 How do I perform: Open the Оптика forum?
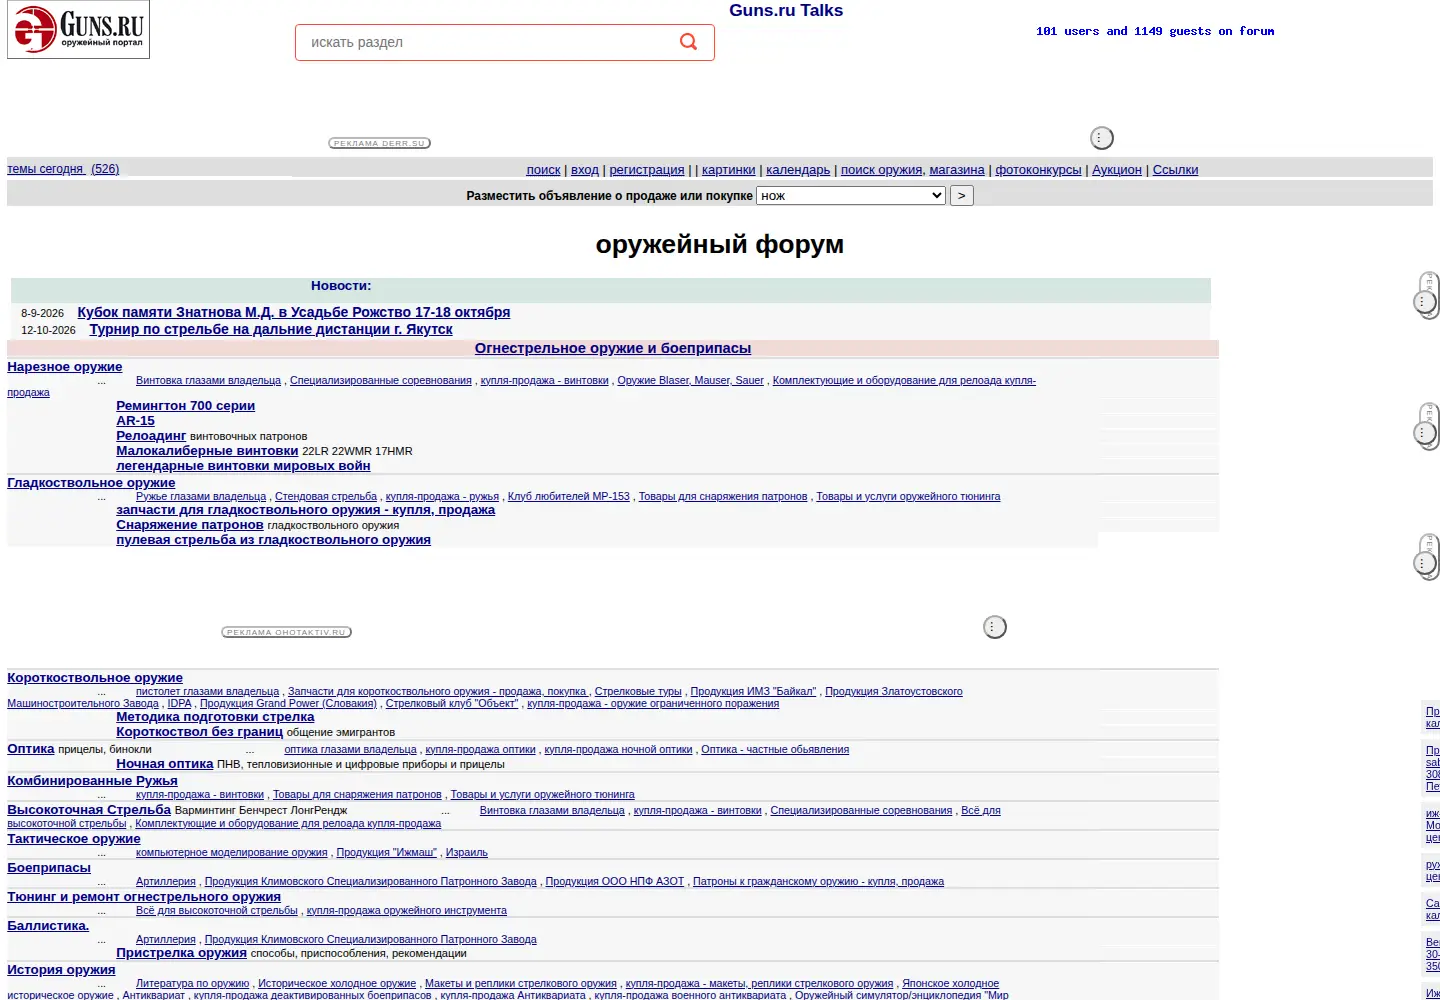(x=31, y=749)
